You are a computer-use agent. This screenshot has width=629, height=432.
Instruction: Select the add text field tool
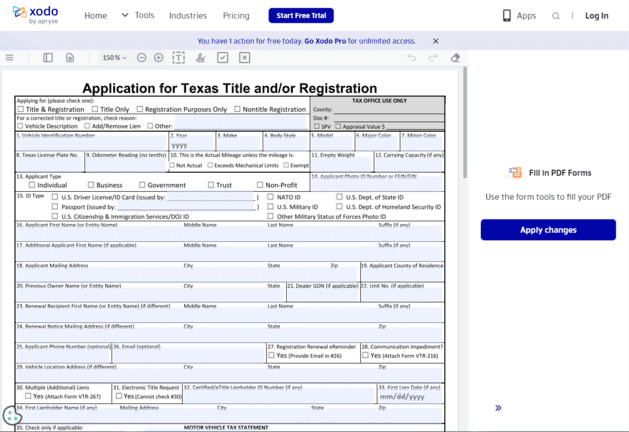point(179,58)
